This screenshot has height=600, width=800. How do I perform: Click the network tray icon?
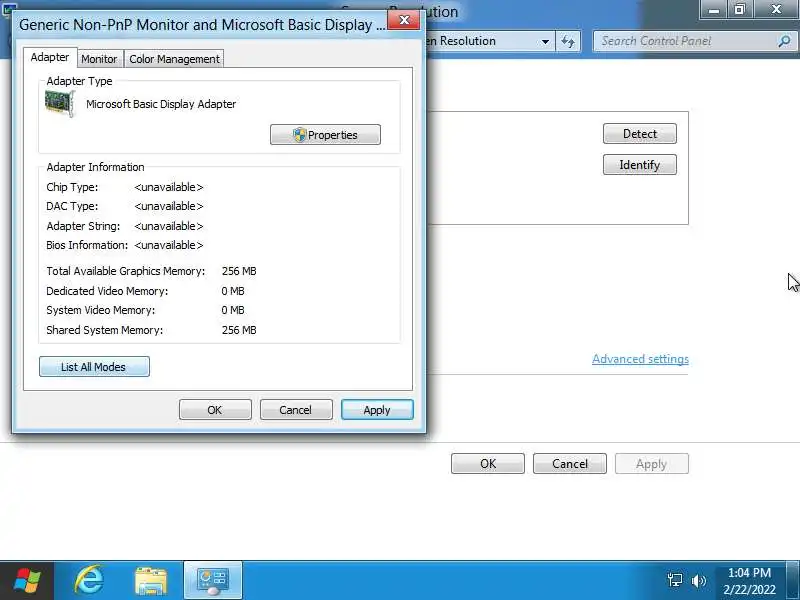[674, 580]
